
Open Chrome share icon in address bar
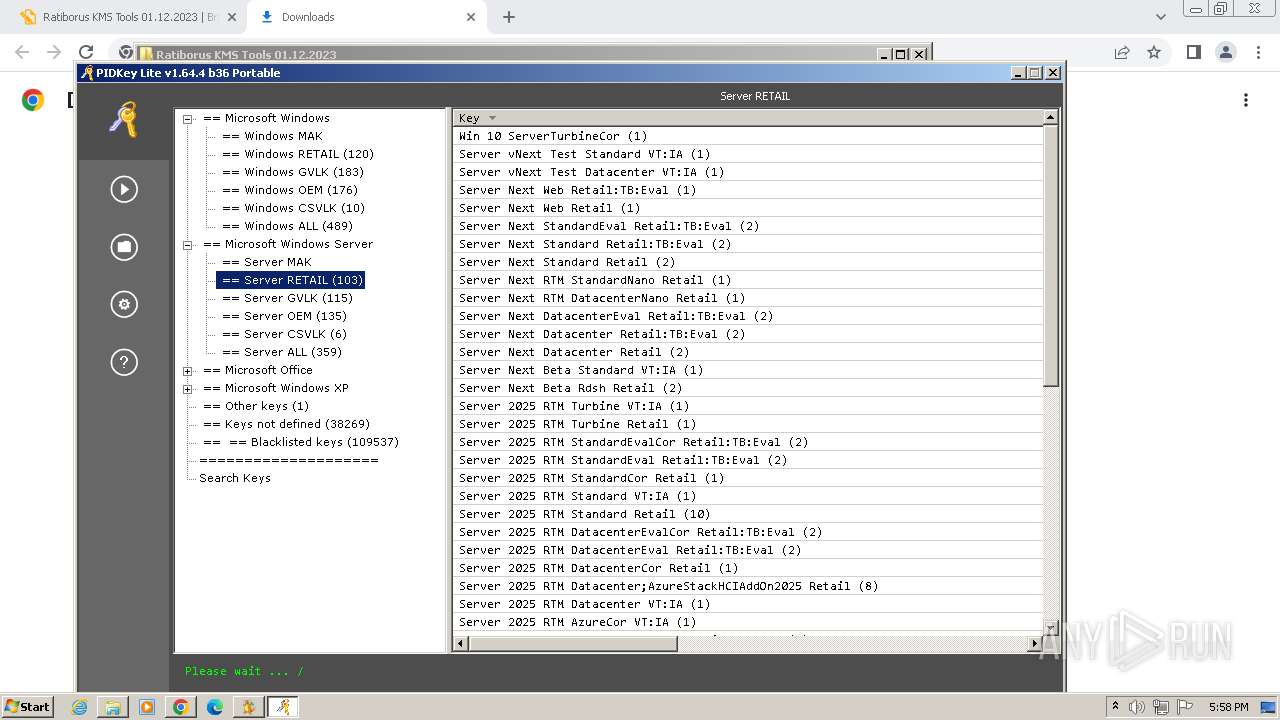point(1122,52)
